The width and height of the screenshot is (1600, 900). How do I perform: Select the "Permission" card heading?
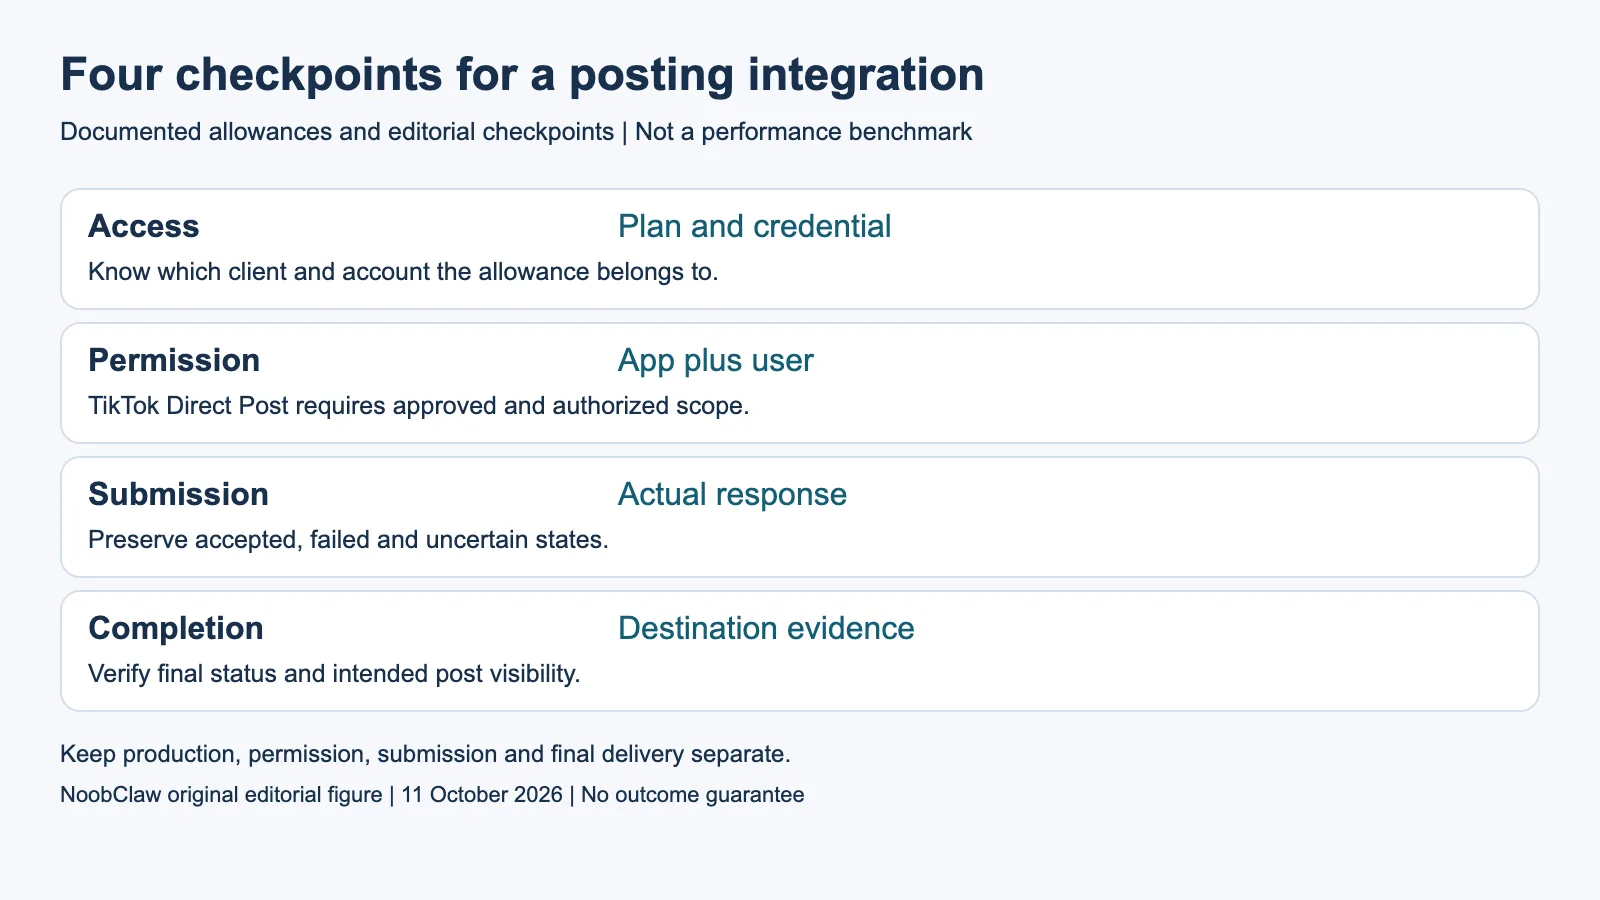point(174,360)
